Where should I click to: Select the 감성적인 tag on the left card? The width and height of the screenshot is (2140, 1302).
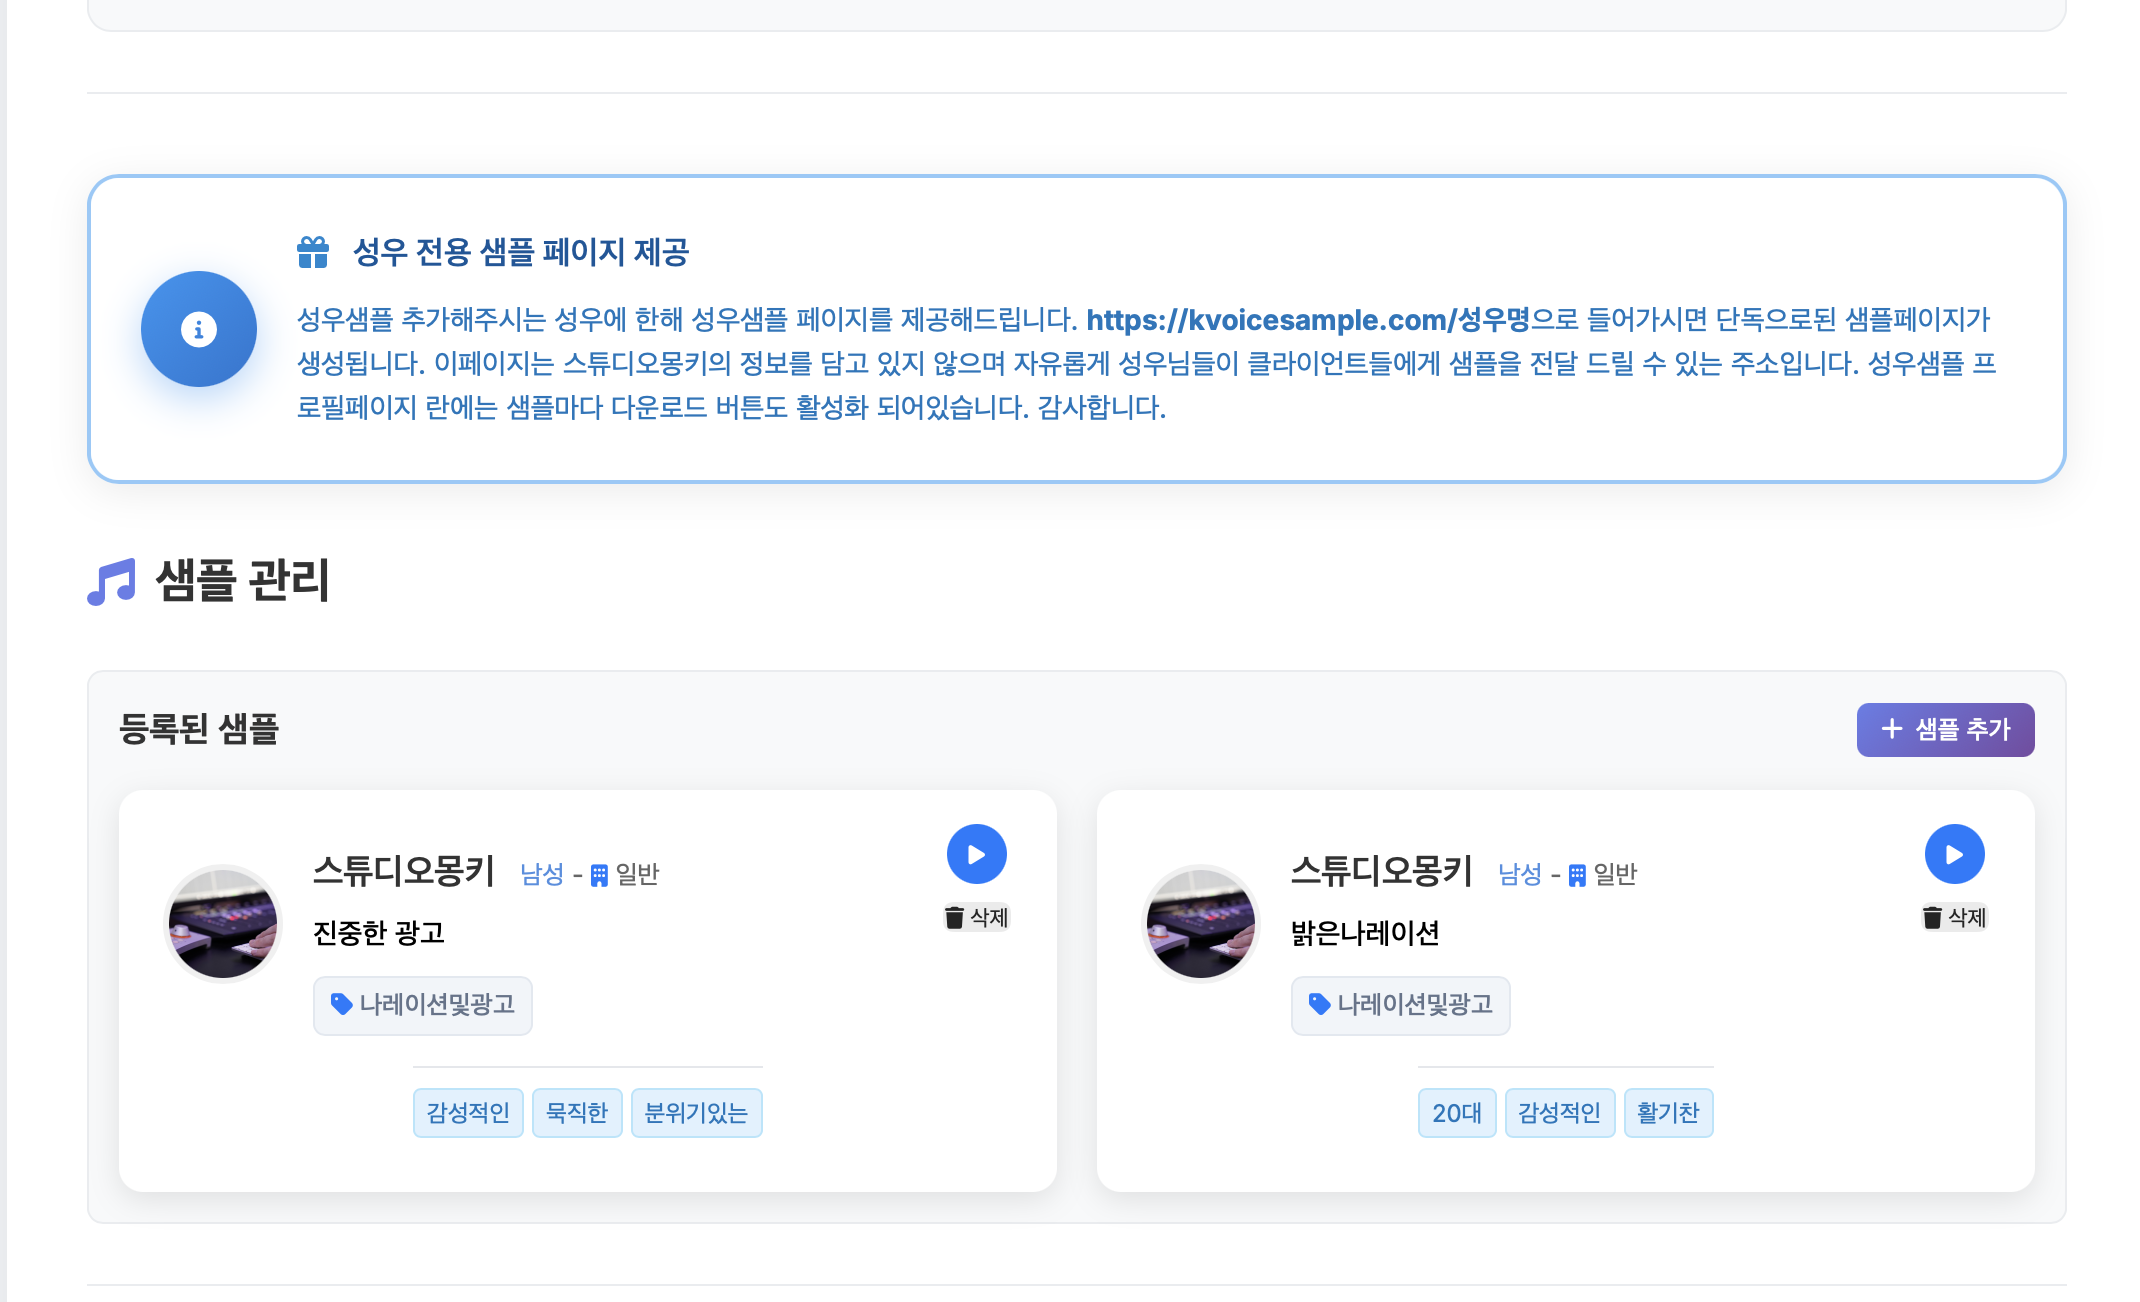468,1112
